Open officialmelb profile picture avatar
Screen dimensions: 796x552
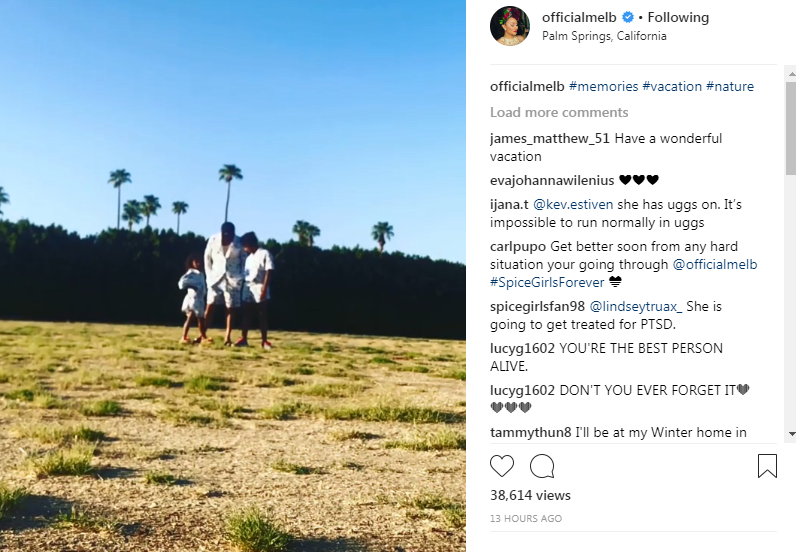[510, 26]
